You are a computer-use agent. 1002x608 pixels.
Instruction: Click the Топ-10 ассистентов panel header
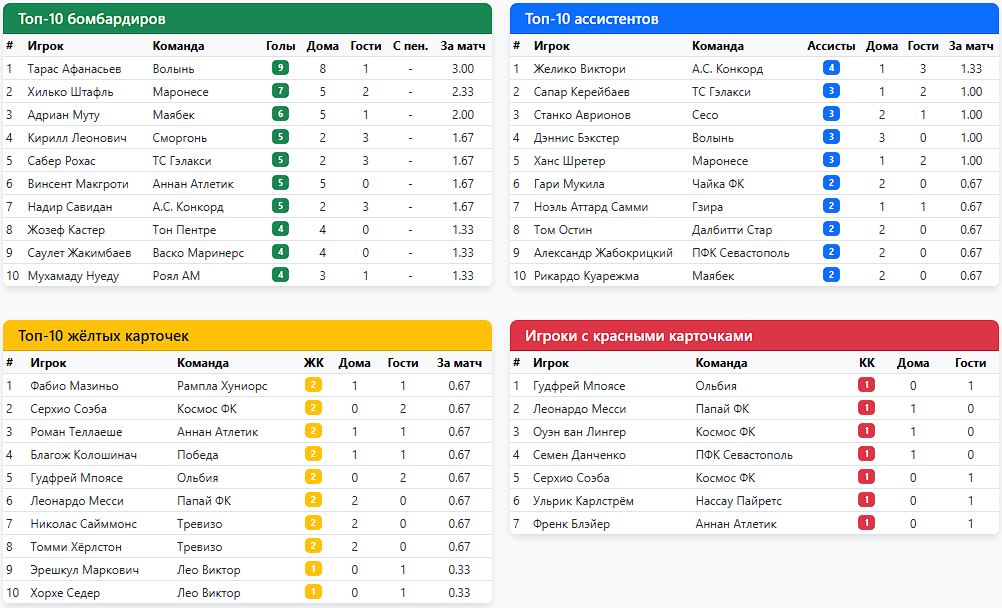[x=754, y=19]
